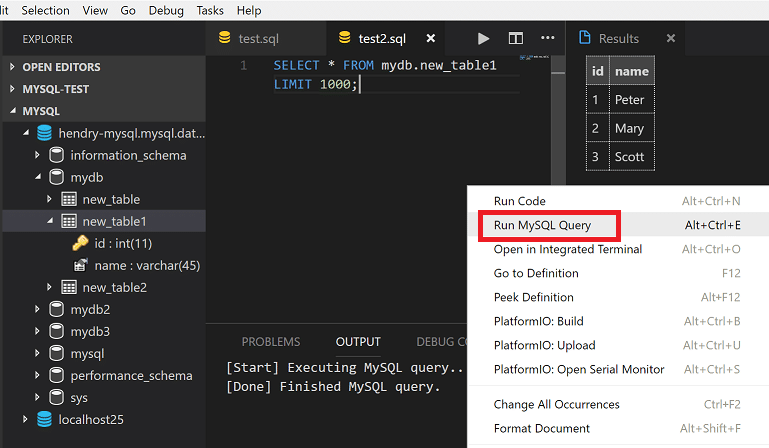Select the Mary cell in results table
Screen dimensions: 769x448
(x=632, y=128)
